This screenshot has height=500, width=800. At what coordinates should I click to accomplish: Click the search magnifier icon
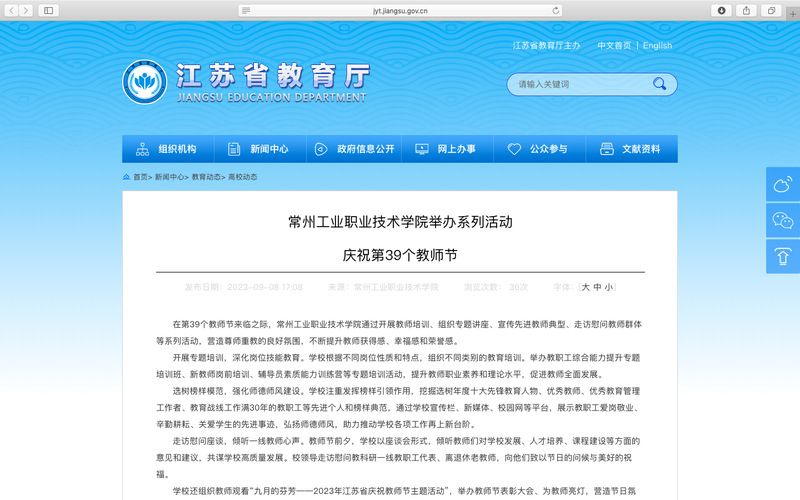click(660, 84)
